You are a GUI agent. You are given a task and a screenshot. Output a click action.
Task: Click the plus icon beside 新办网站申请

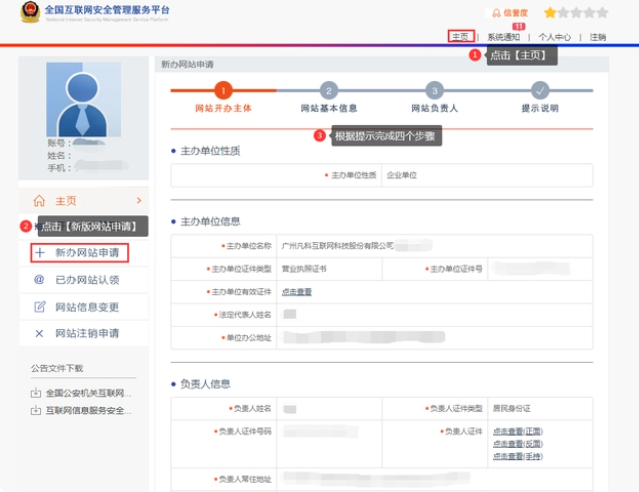tap(40, 253)
